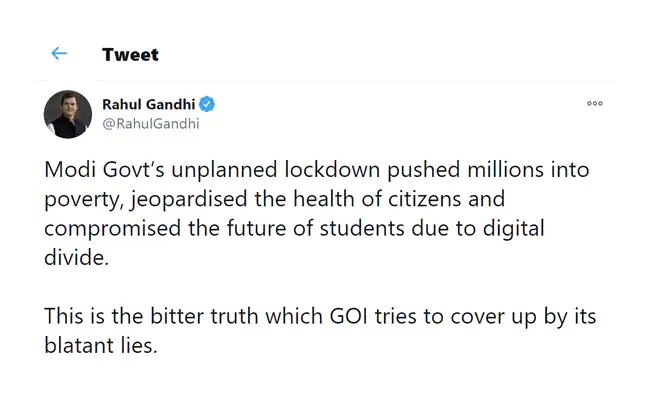650x400 pixels.
Task: Click the Tweet header title
Action: (x=130, y=55)
